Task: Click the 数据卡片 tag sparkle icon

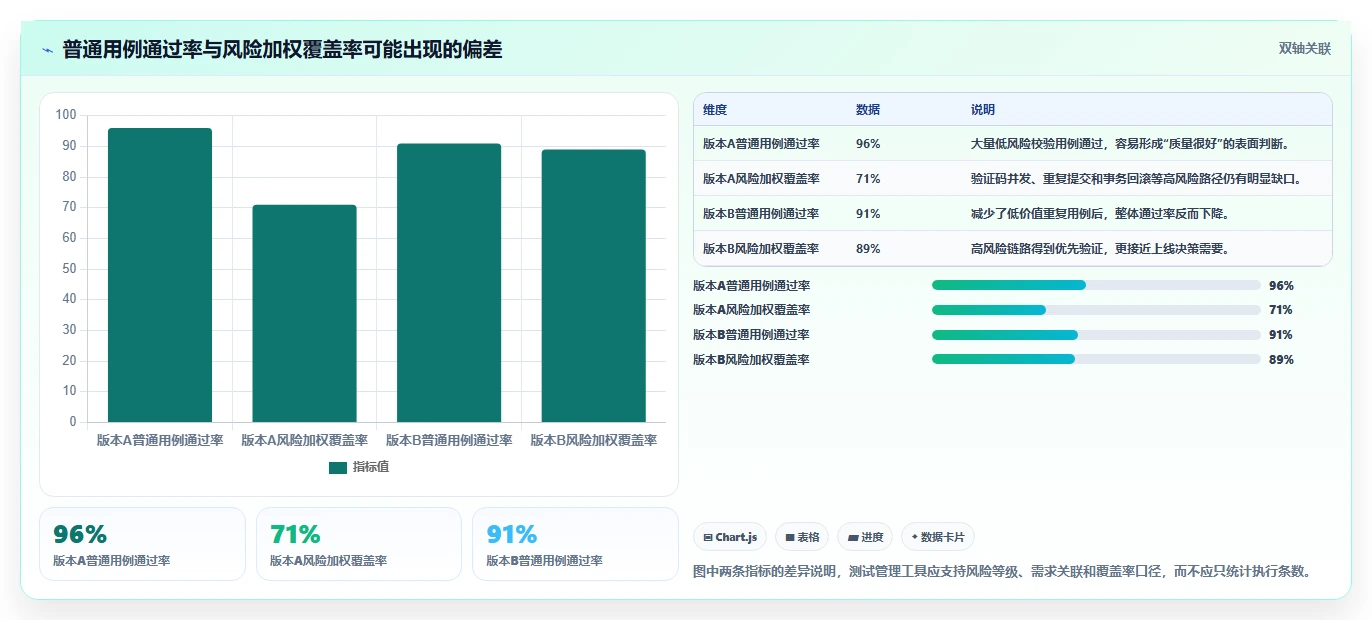Action: click(x=914, y=538)
